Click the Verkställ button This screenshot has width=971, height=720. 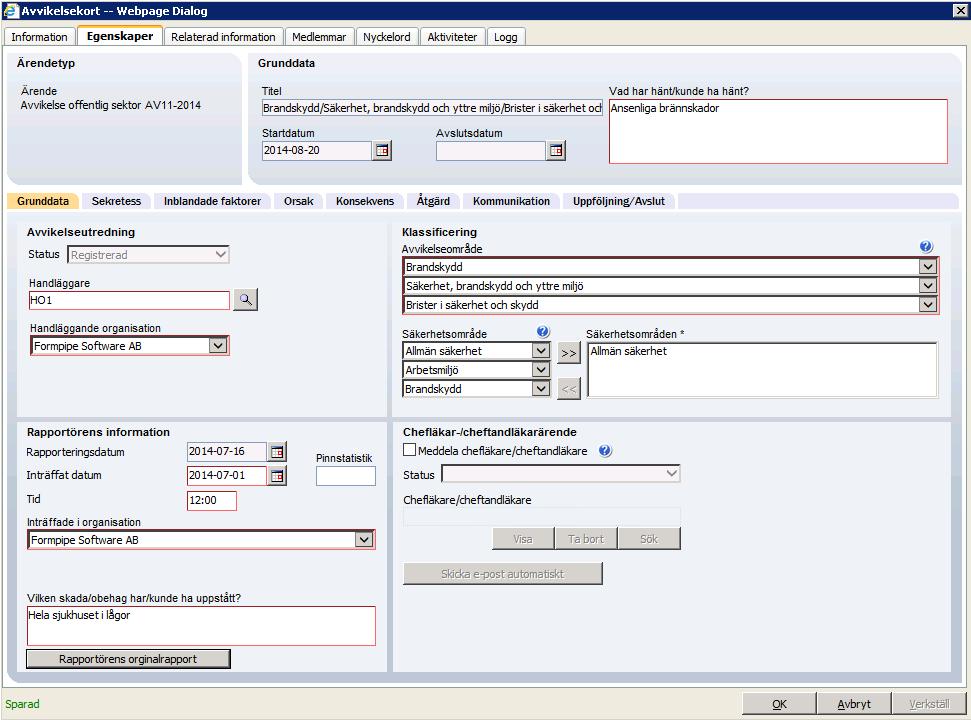929,704
